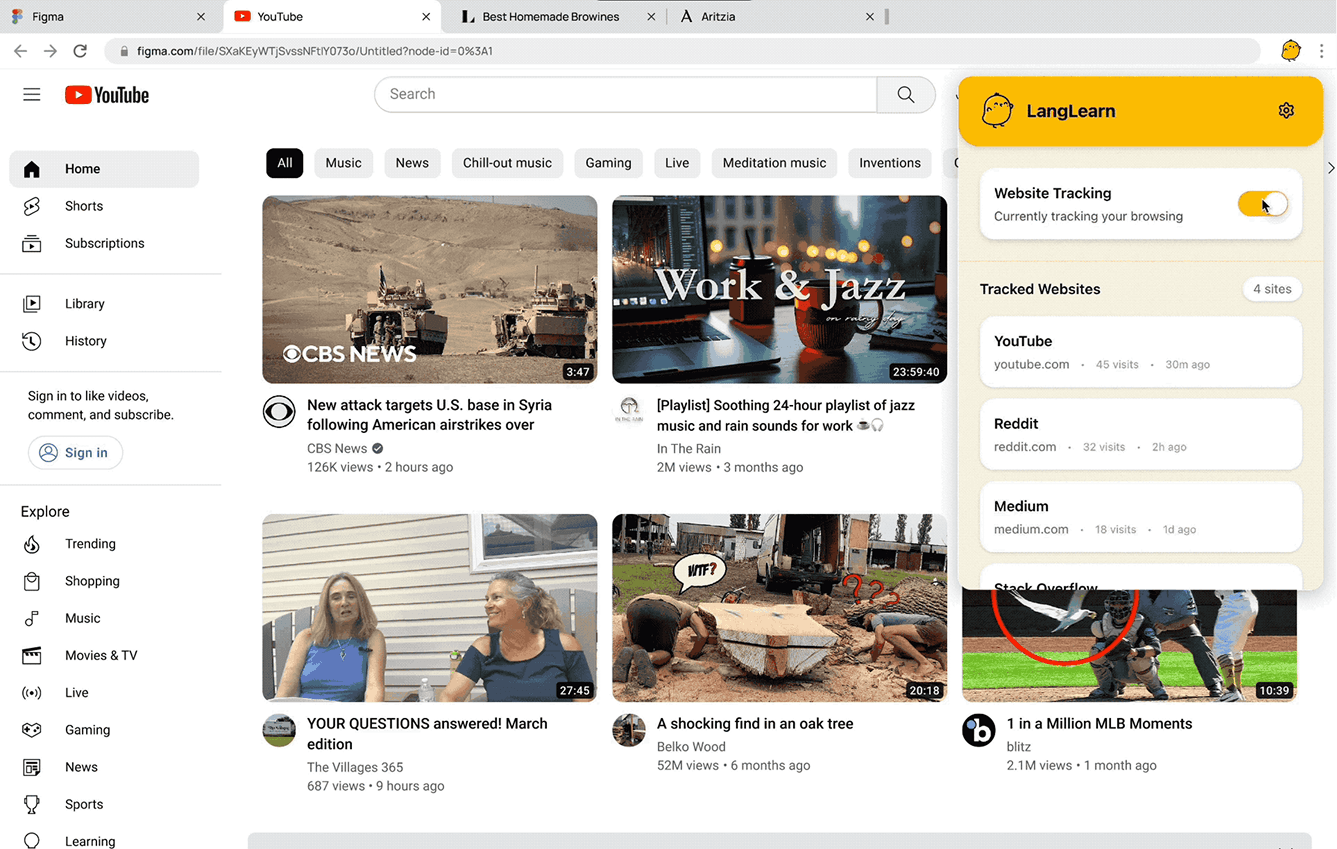
Task: Open the Belko Wood channel link
Action: tap(691, 746)
